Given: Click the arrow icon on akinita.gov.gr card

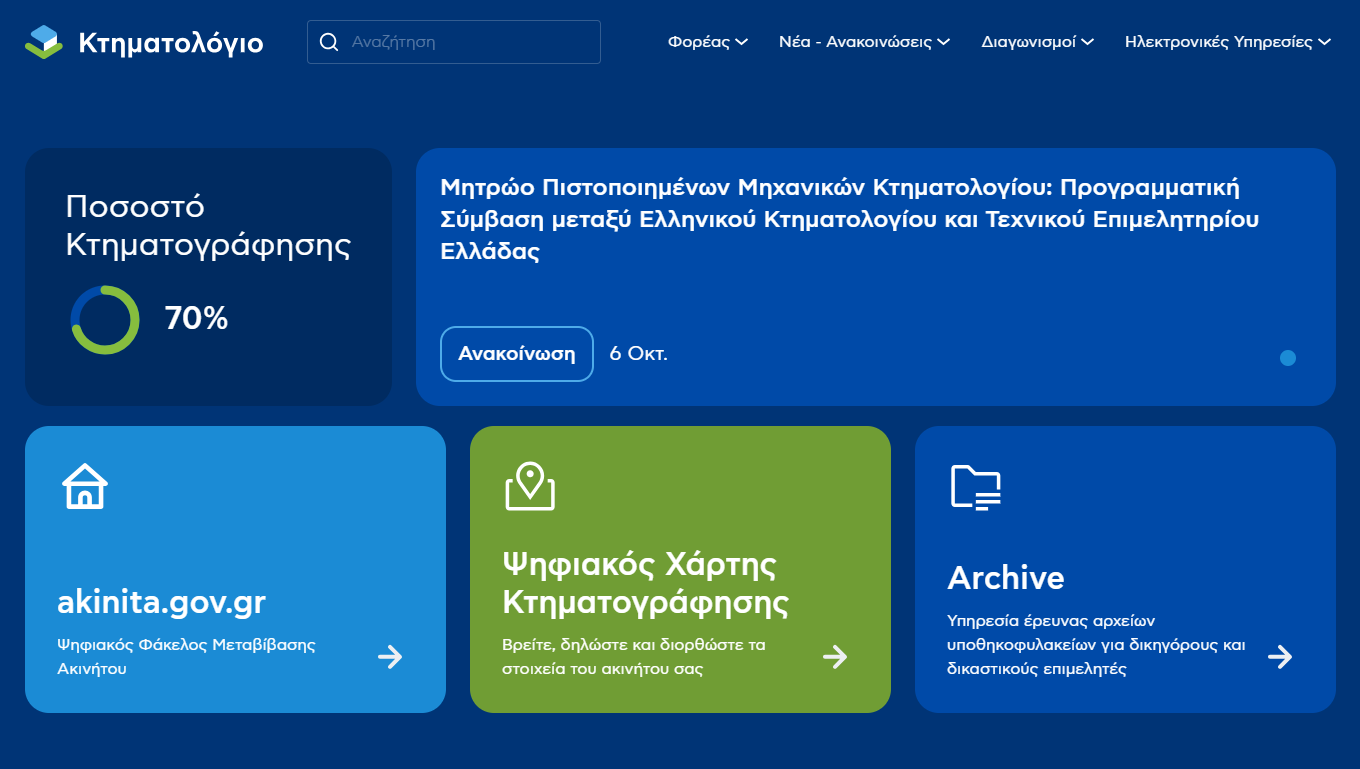Looking at the screenshot, I should [390, 657].
